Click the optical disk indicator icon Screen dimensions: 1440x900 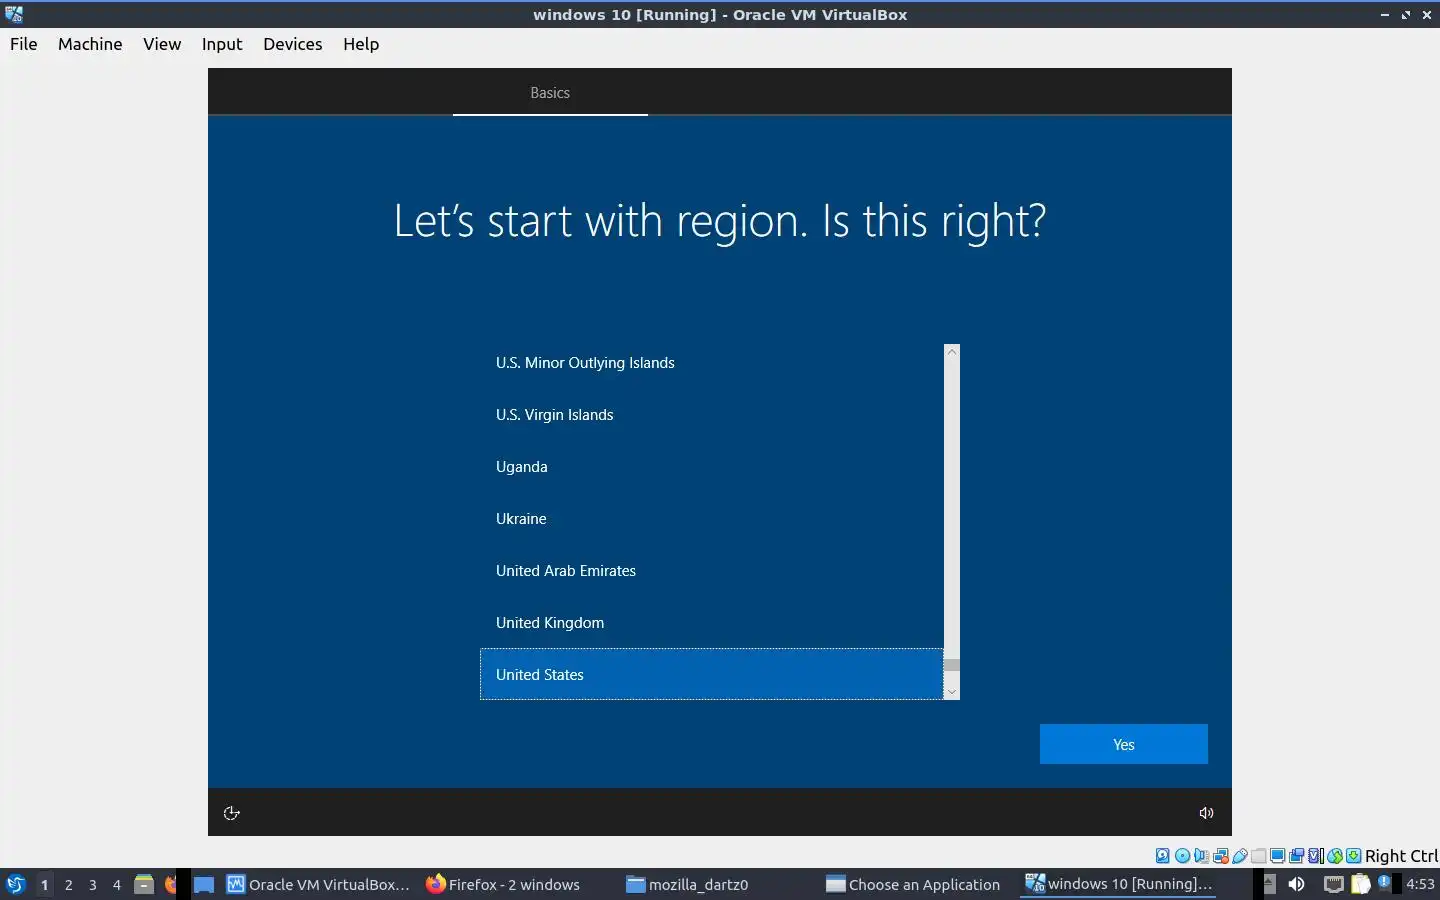pyautogui.click(x=1182, y=856)
